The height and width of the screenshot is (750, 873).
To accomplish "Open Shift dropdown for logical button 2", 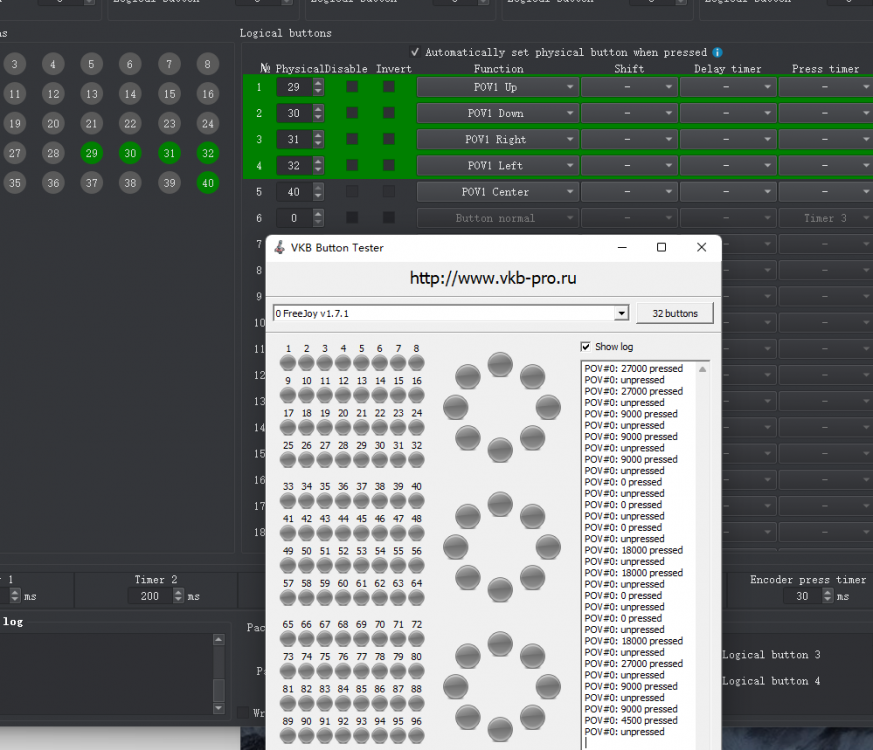I will (628, 114).
